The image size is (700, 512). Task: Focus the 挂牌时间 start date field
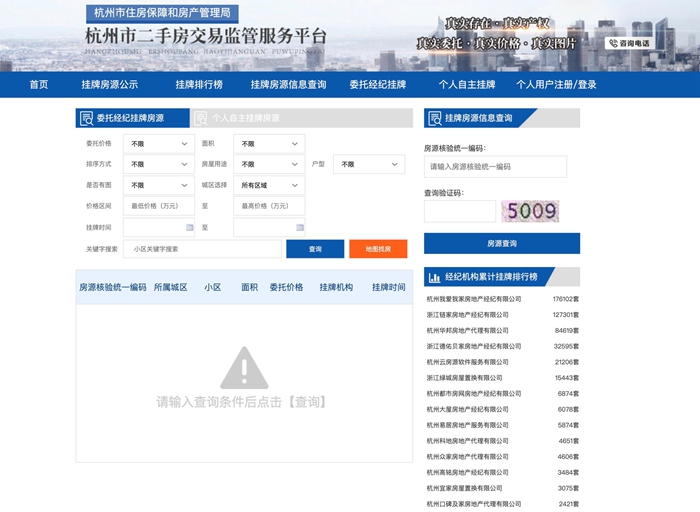pos(159,228)
